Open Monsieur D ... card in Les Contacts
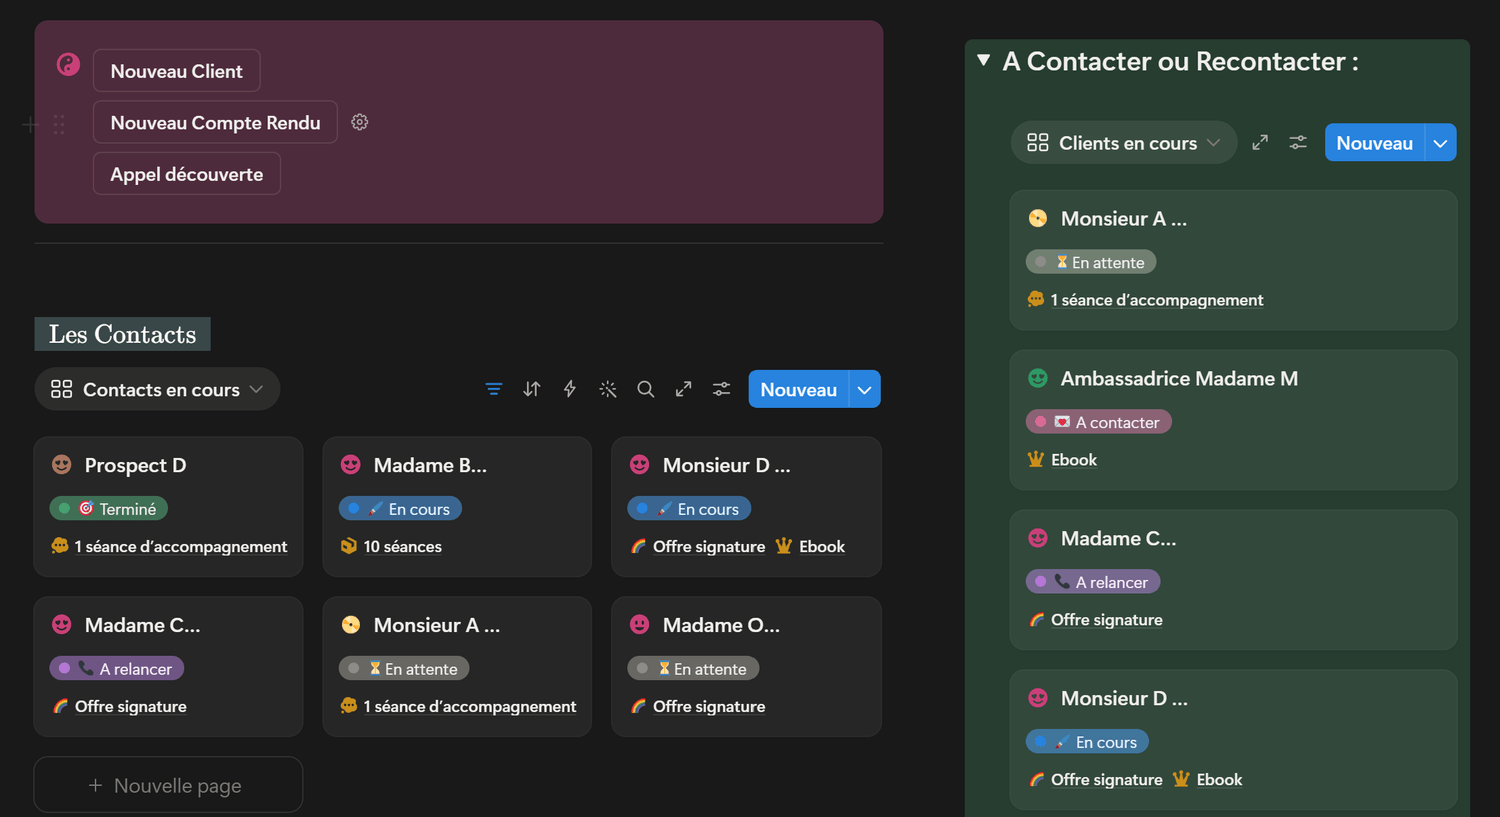Image resolution: width=1500 pixels, height=817 pixels. pos(746,506)
